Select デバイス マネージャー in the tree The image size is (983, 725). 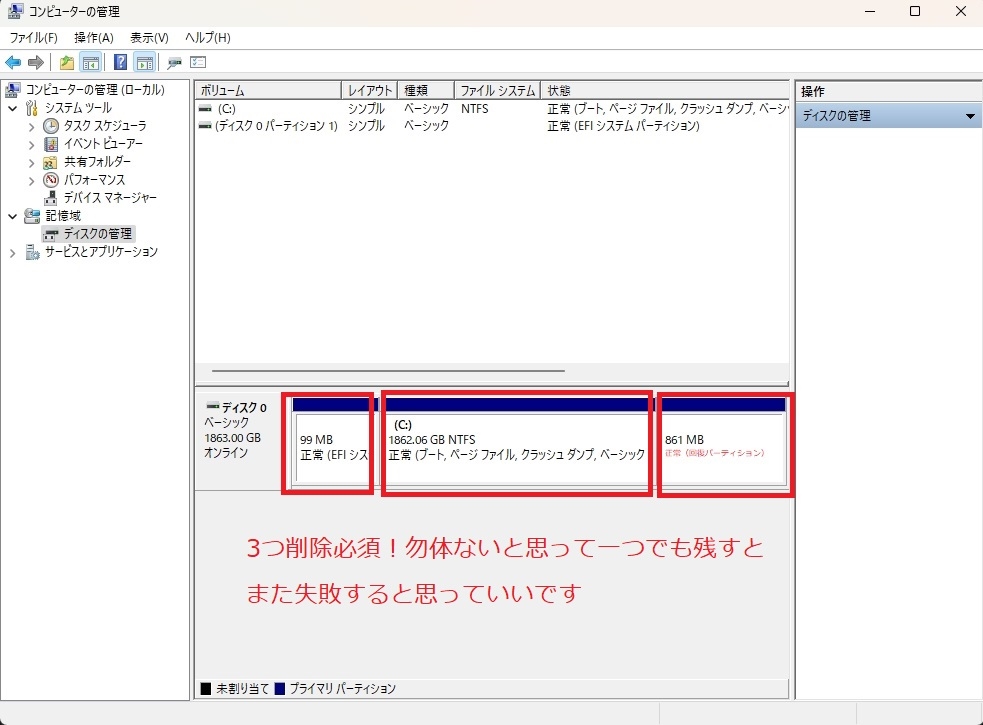(110, 198)
